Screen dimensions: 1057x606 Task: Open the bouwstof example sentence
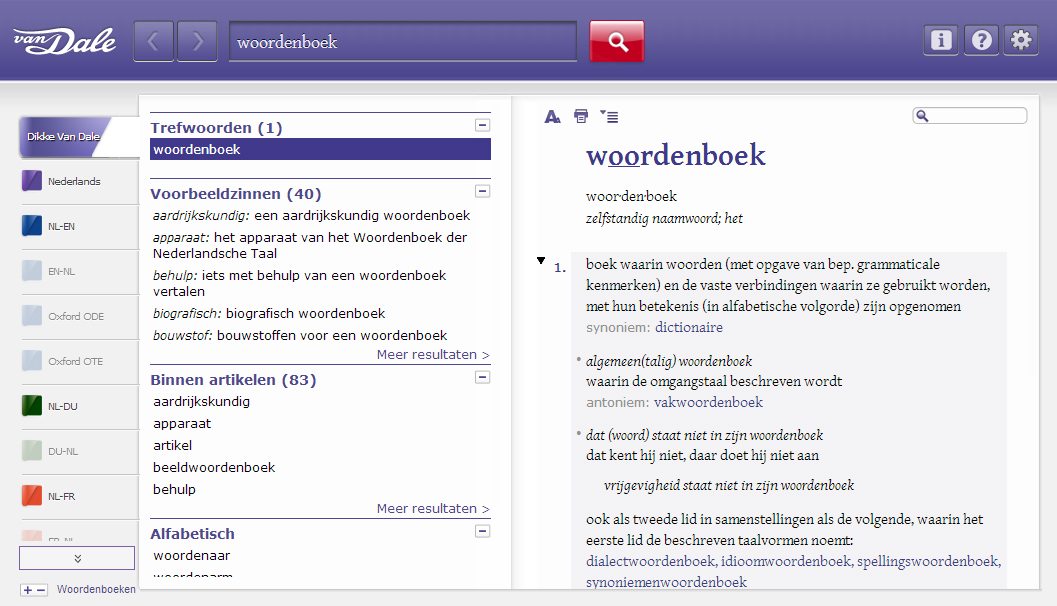point(300,336)
